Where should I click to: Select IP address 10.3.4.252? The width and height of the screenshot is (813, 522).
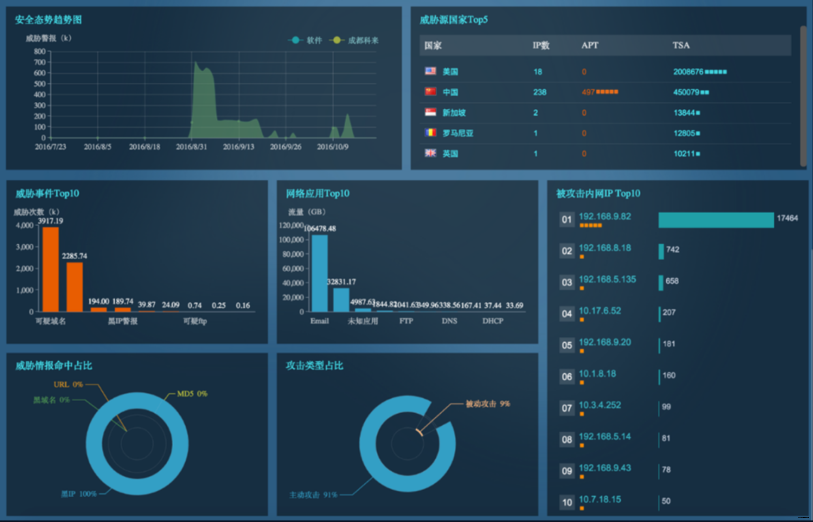[x=599, y=405]
